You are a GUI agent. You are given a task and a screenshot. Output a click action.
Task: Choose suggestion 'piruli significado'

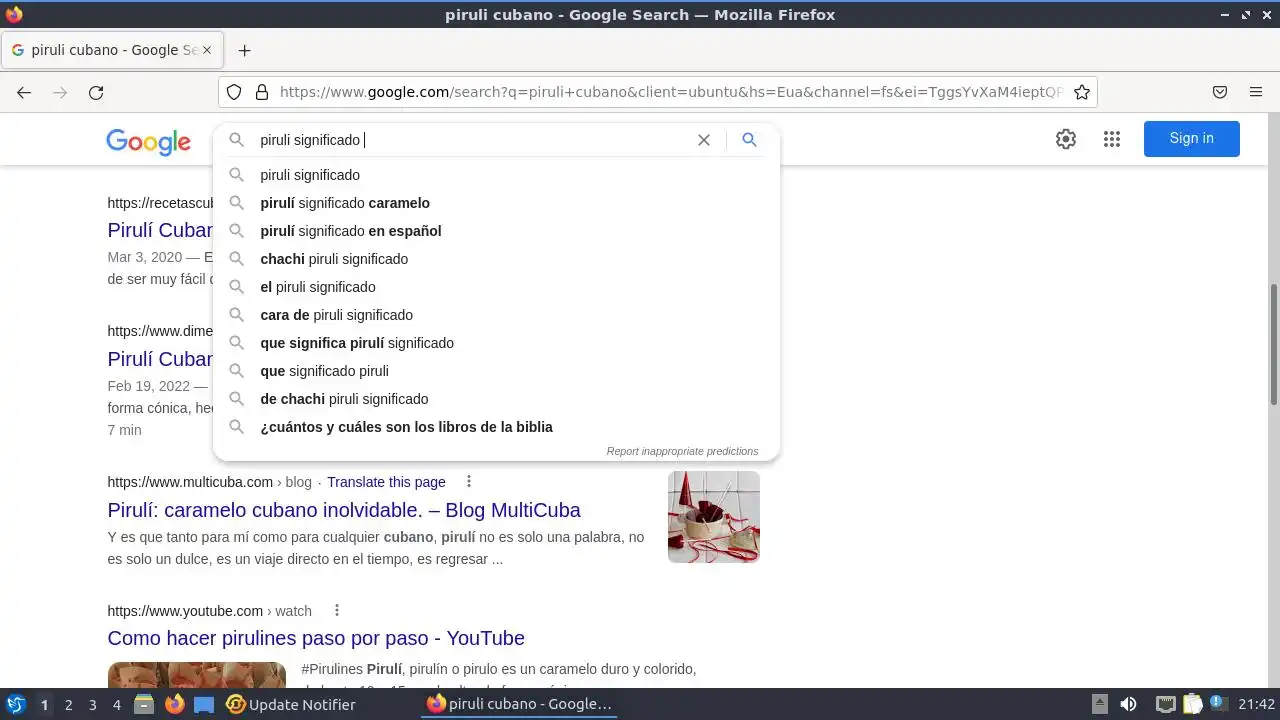point(496,175)
